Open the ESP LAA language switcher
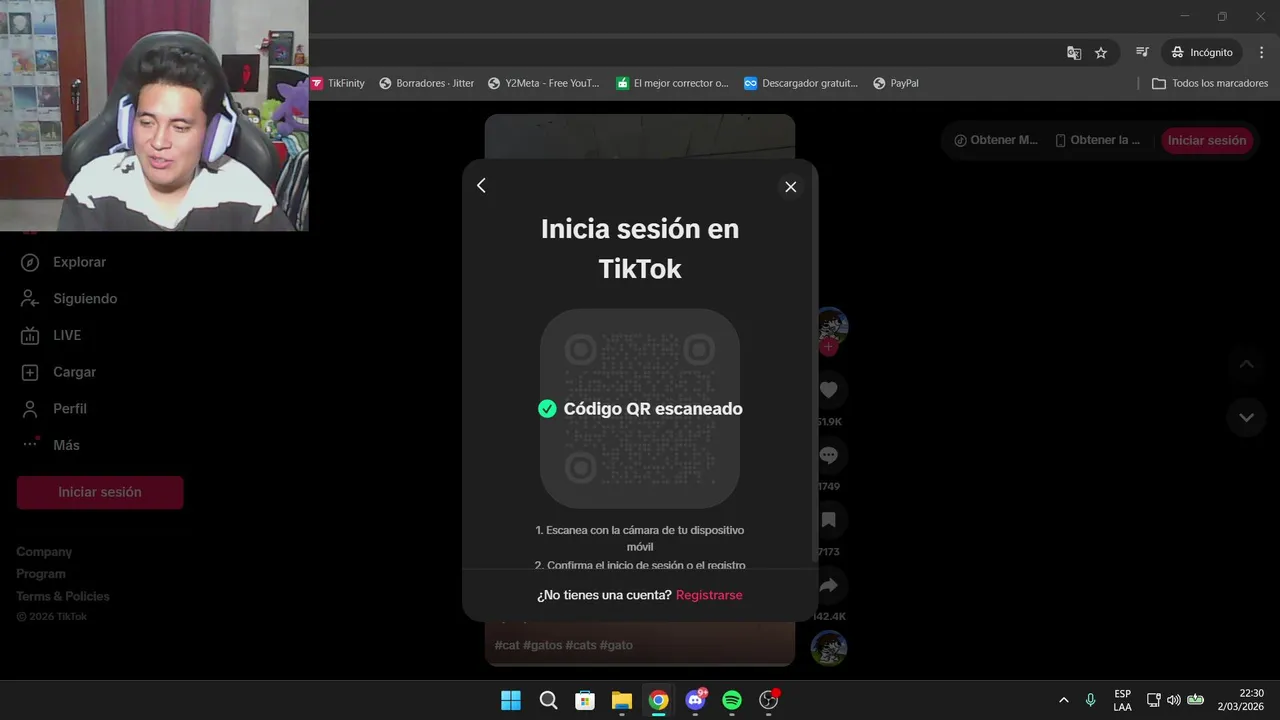The height and width of the screenshot is (720, 1280). pos(1122,700)
